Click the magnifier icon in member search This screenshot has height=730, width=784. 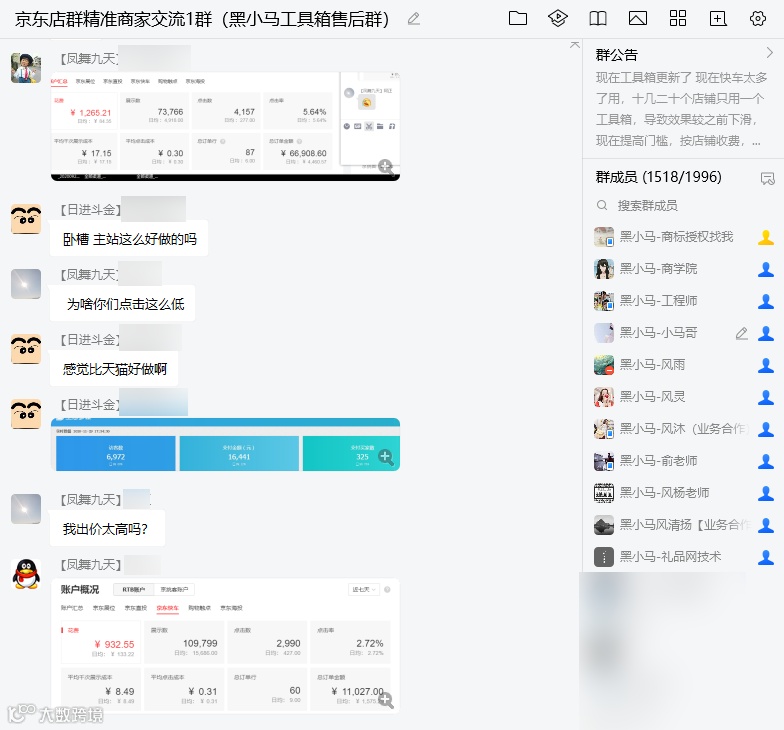[602, 206]
